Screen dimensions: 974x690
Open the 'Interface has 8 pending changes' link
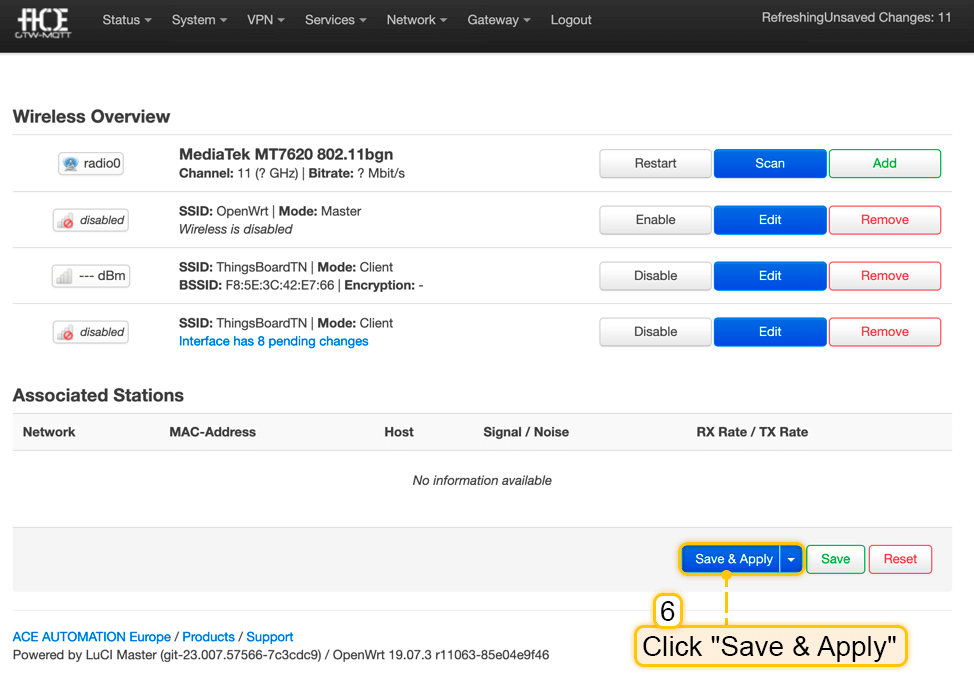click(x=273, y=342)
